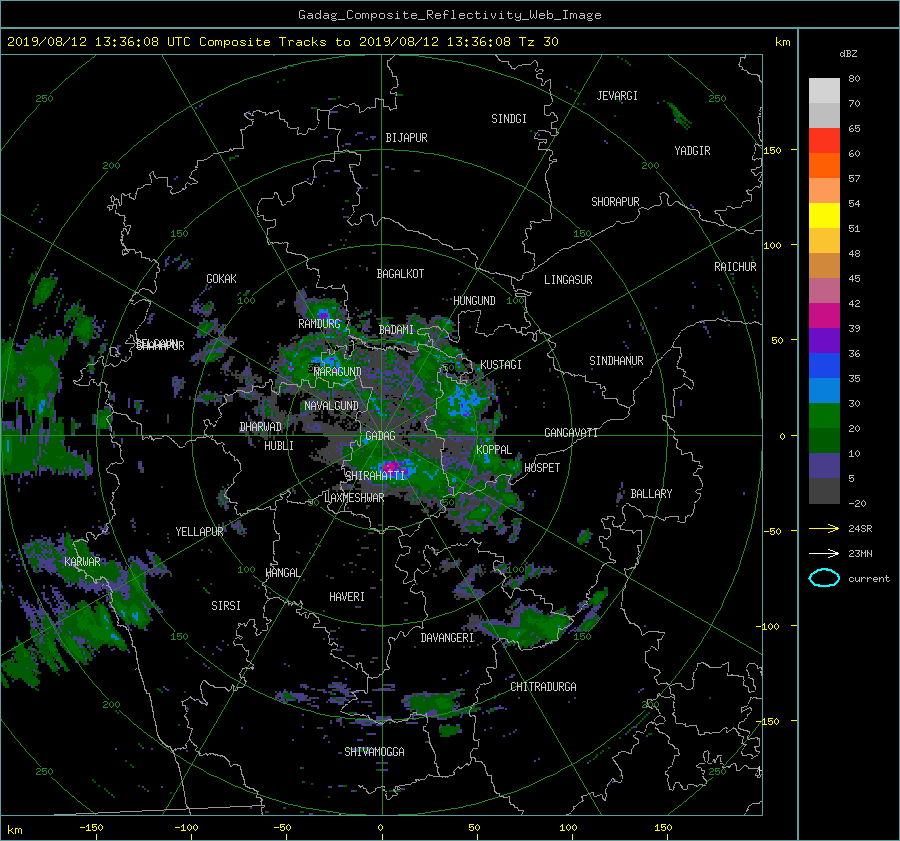This screenshot has height=841, width=900.
Task: Click the SIRSI city label
Action: [x=226, y=606]
